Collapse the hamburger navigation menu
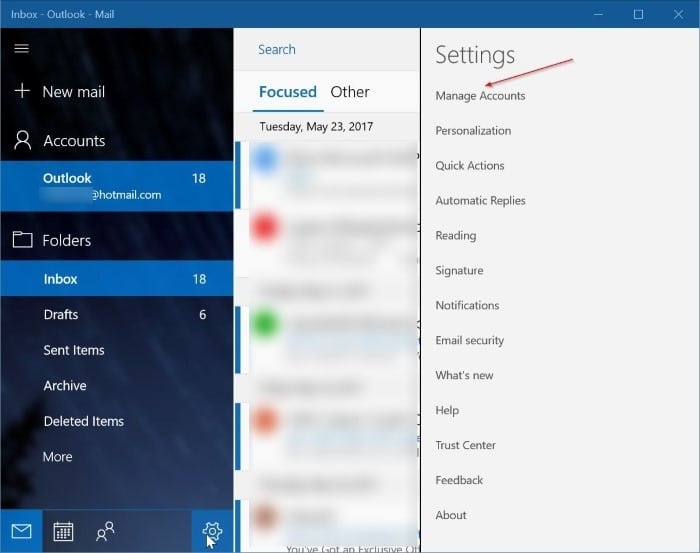 (21, 48)
